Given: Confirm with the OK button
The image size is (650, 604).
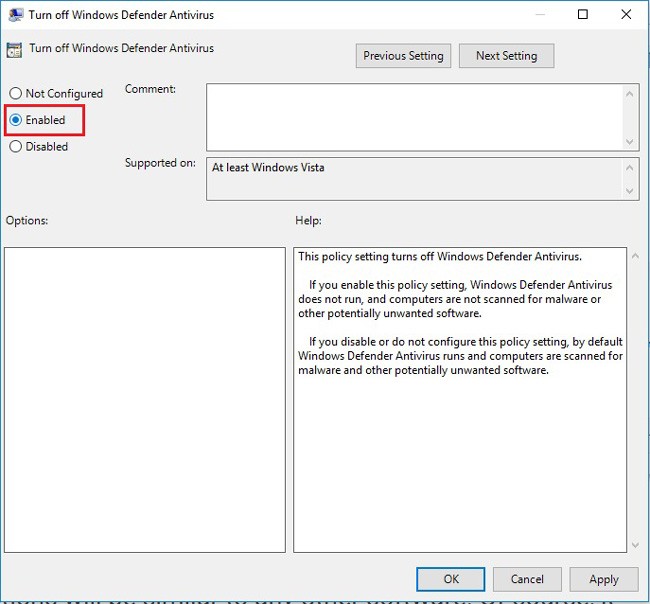Looking at the screenshot, I should click(451, 579).
